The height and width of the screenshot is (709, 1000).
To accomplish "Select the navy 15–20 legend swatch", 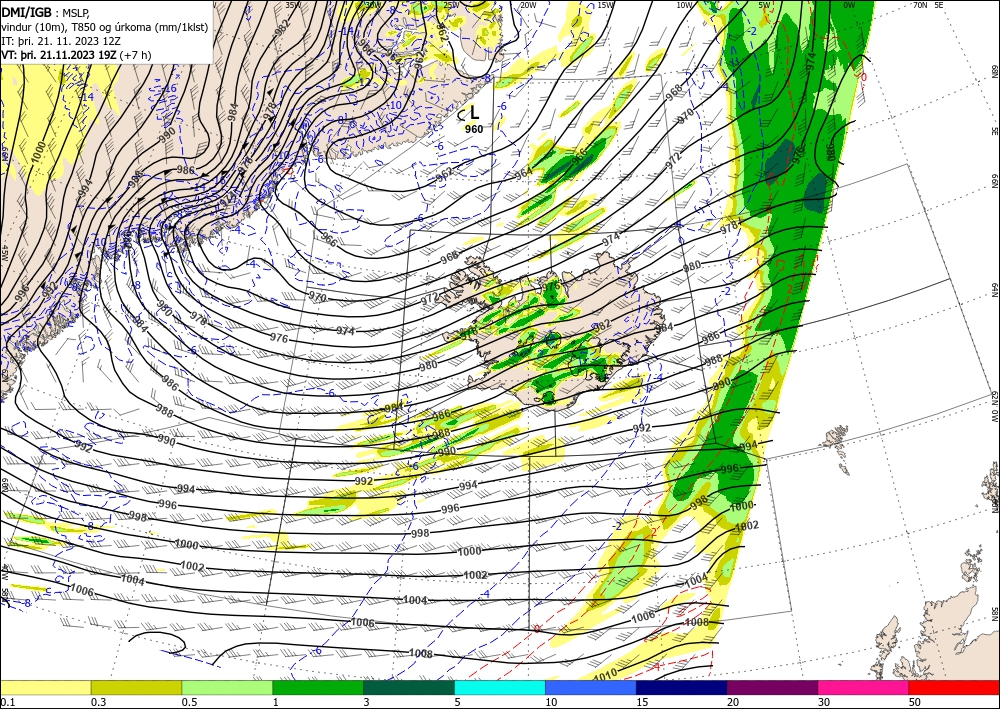I will coord(682,687).
